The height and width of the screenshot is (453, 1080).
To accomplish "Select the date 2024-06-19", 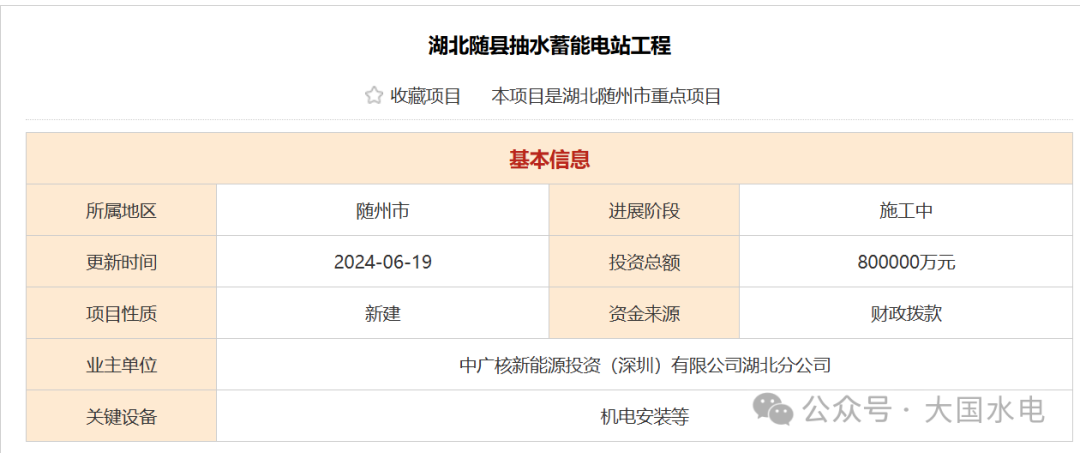I will click(382, 262).
